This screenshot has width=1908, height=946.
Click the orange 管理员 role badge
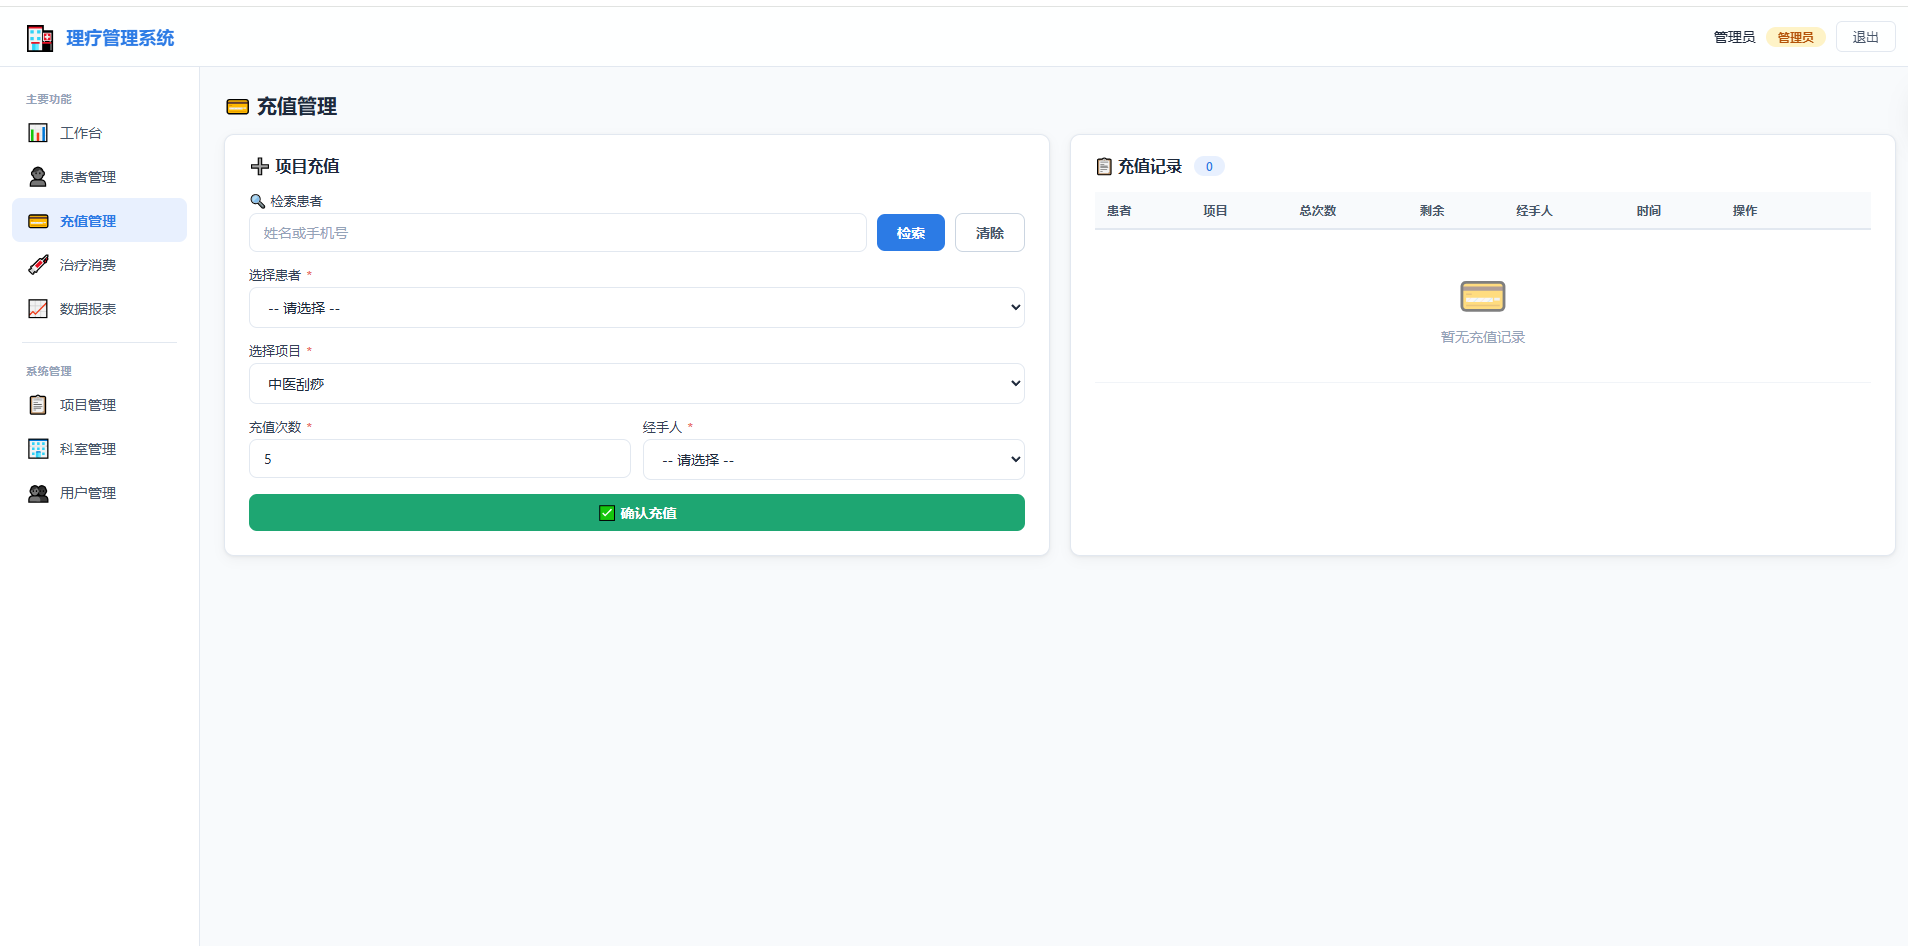tap(1796, 37)
